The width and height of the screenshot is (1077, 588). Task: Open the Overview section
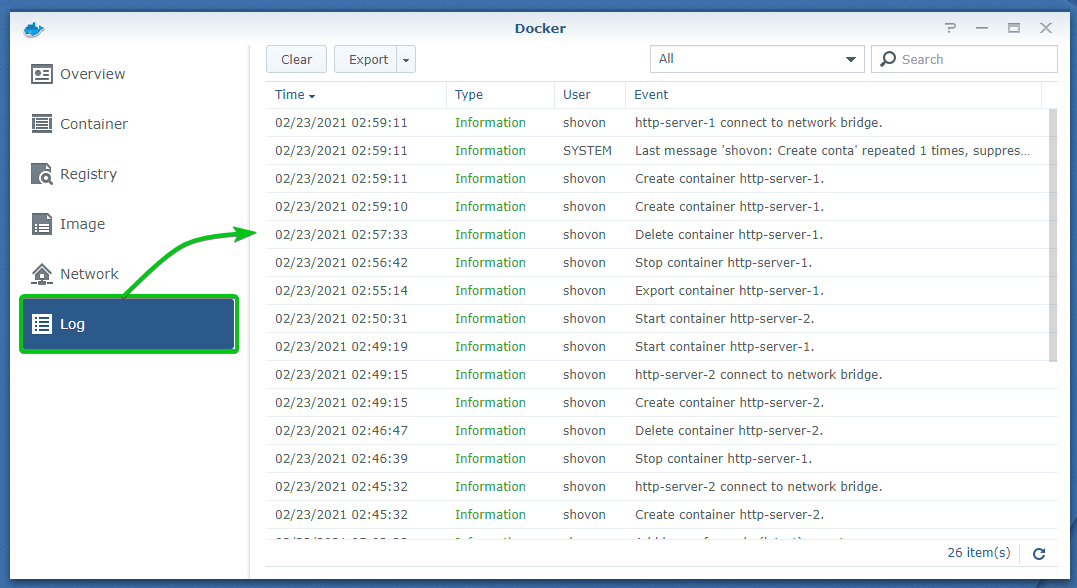click(129, 74)
